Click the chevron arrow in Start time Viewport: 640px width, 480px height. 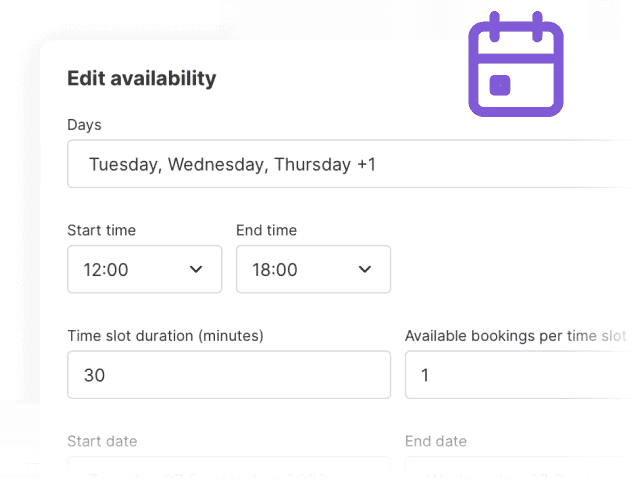(x=196, y=269)
